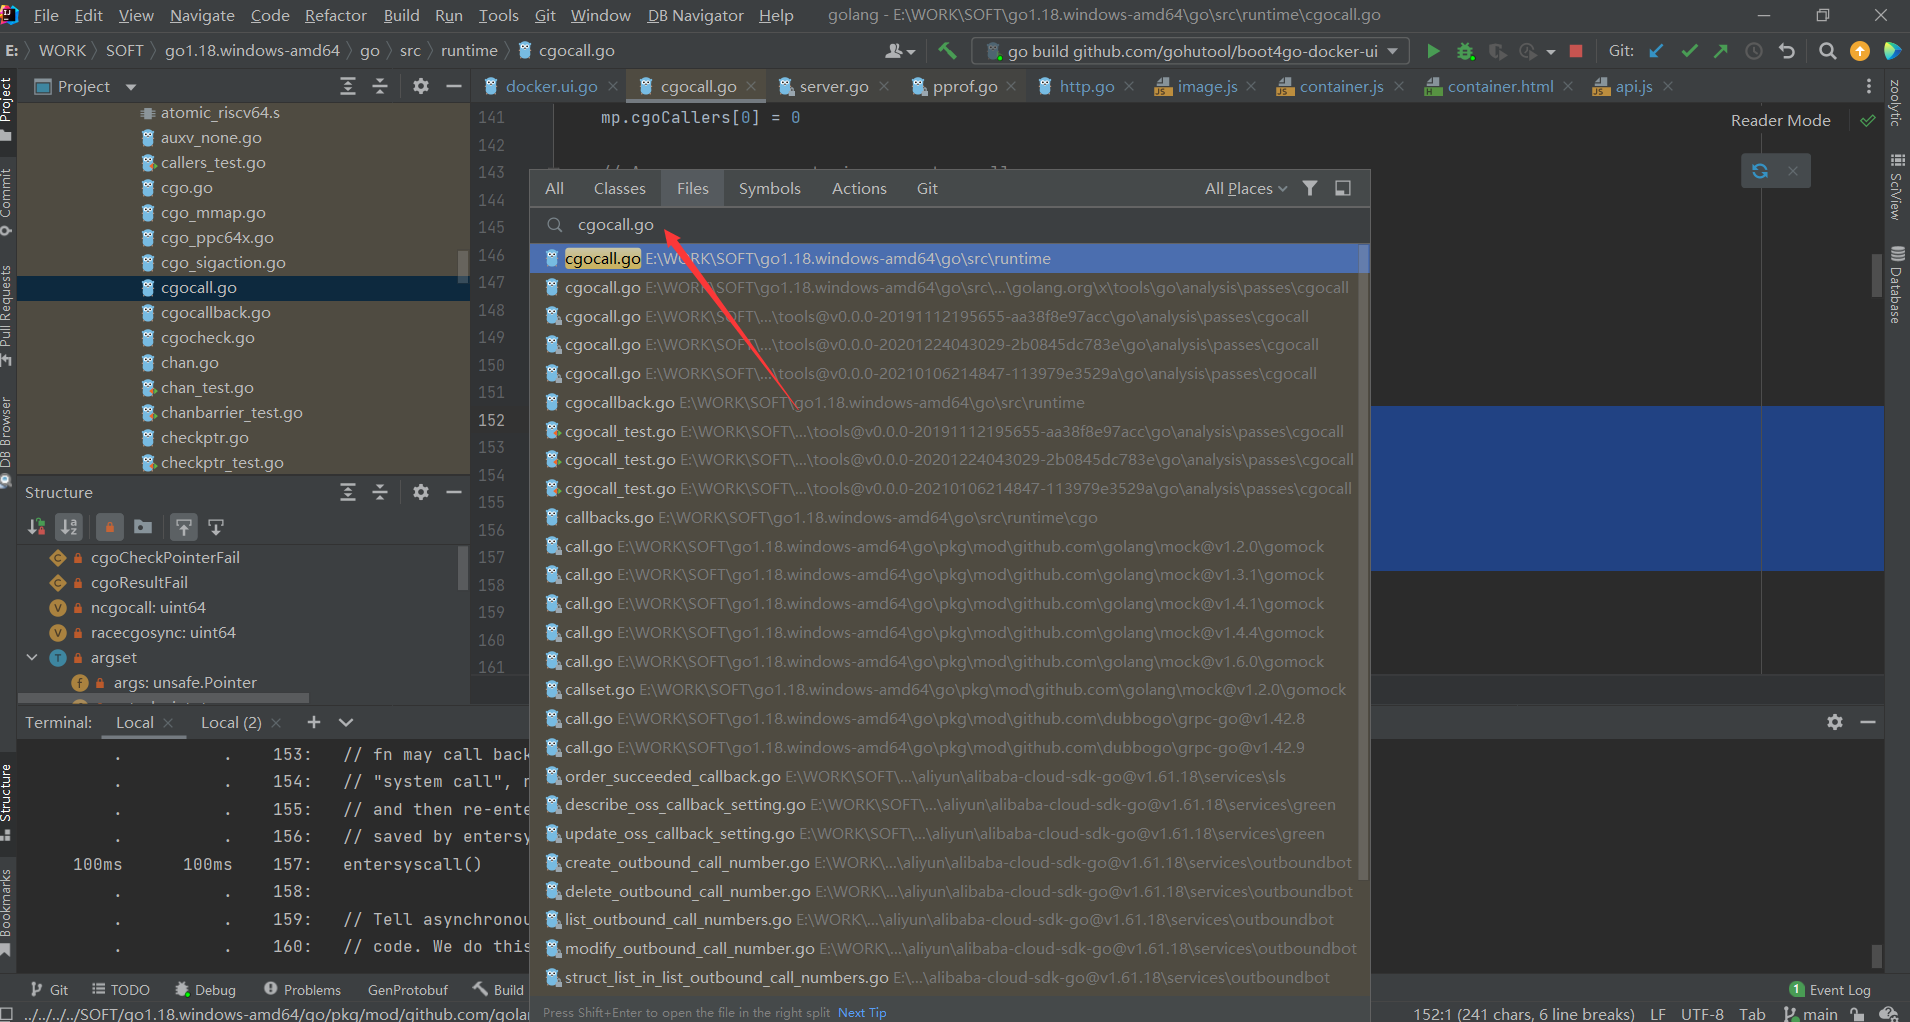Viewport: 1910px width, 1022px height.
Task: Collapse the argset node in Structure
Action: point(32,658)
